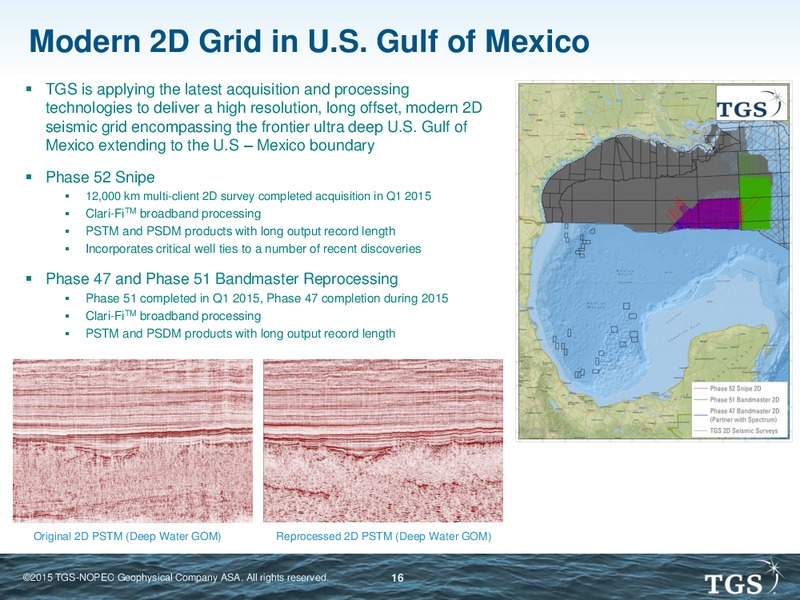Viewport: 800px width, 600px height.
Task: Click 'Phase 47 Bandmaster 2D' legend entry
Action: click(736, 415)
